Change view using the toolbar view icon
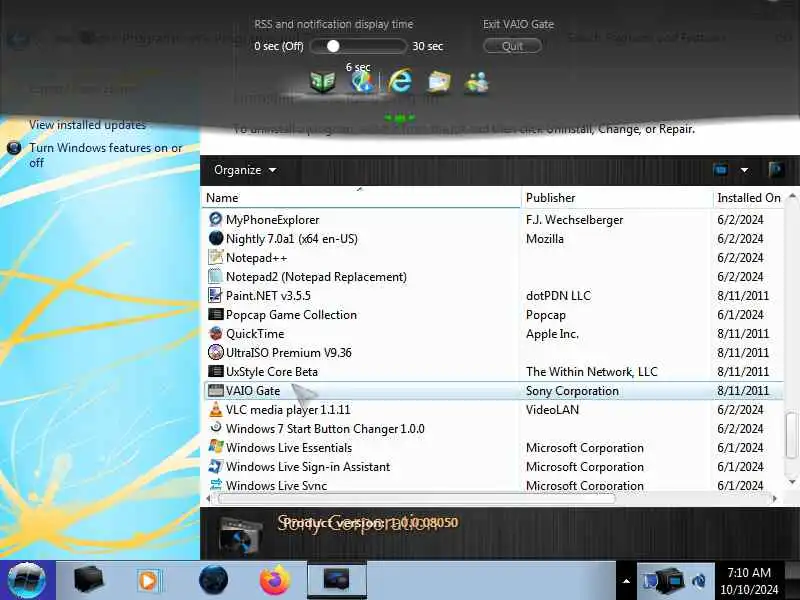This screenshot has width=800, height=600. point(721,169)
